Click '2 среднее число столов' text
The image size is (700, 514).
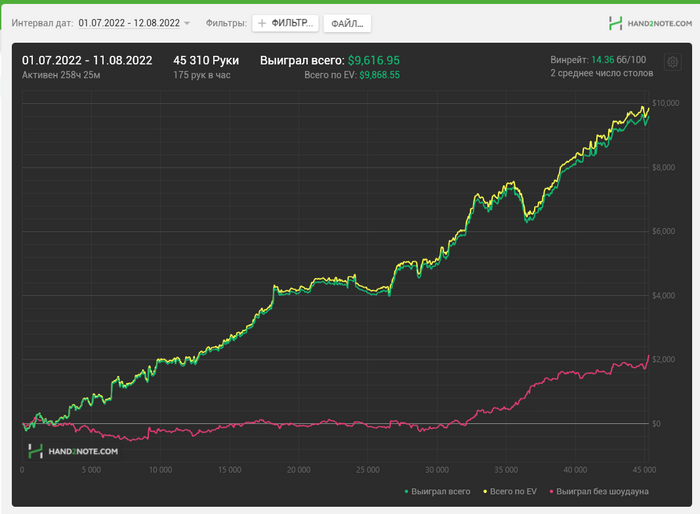coord(601,73)
